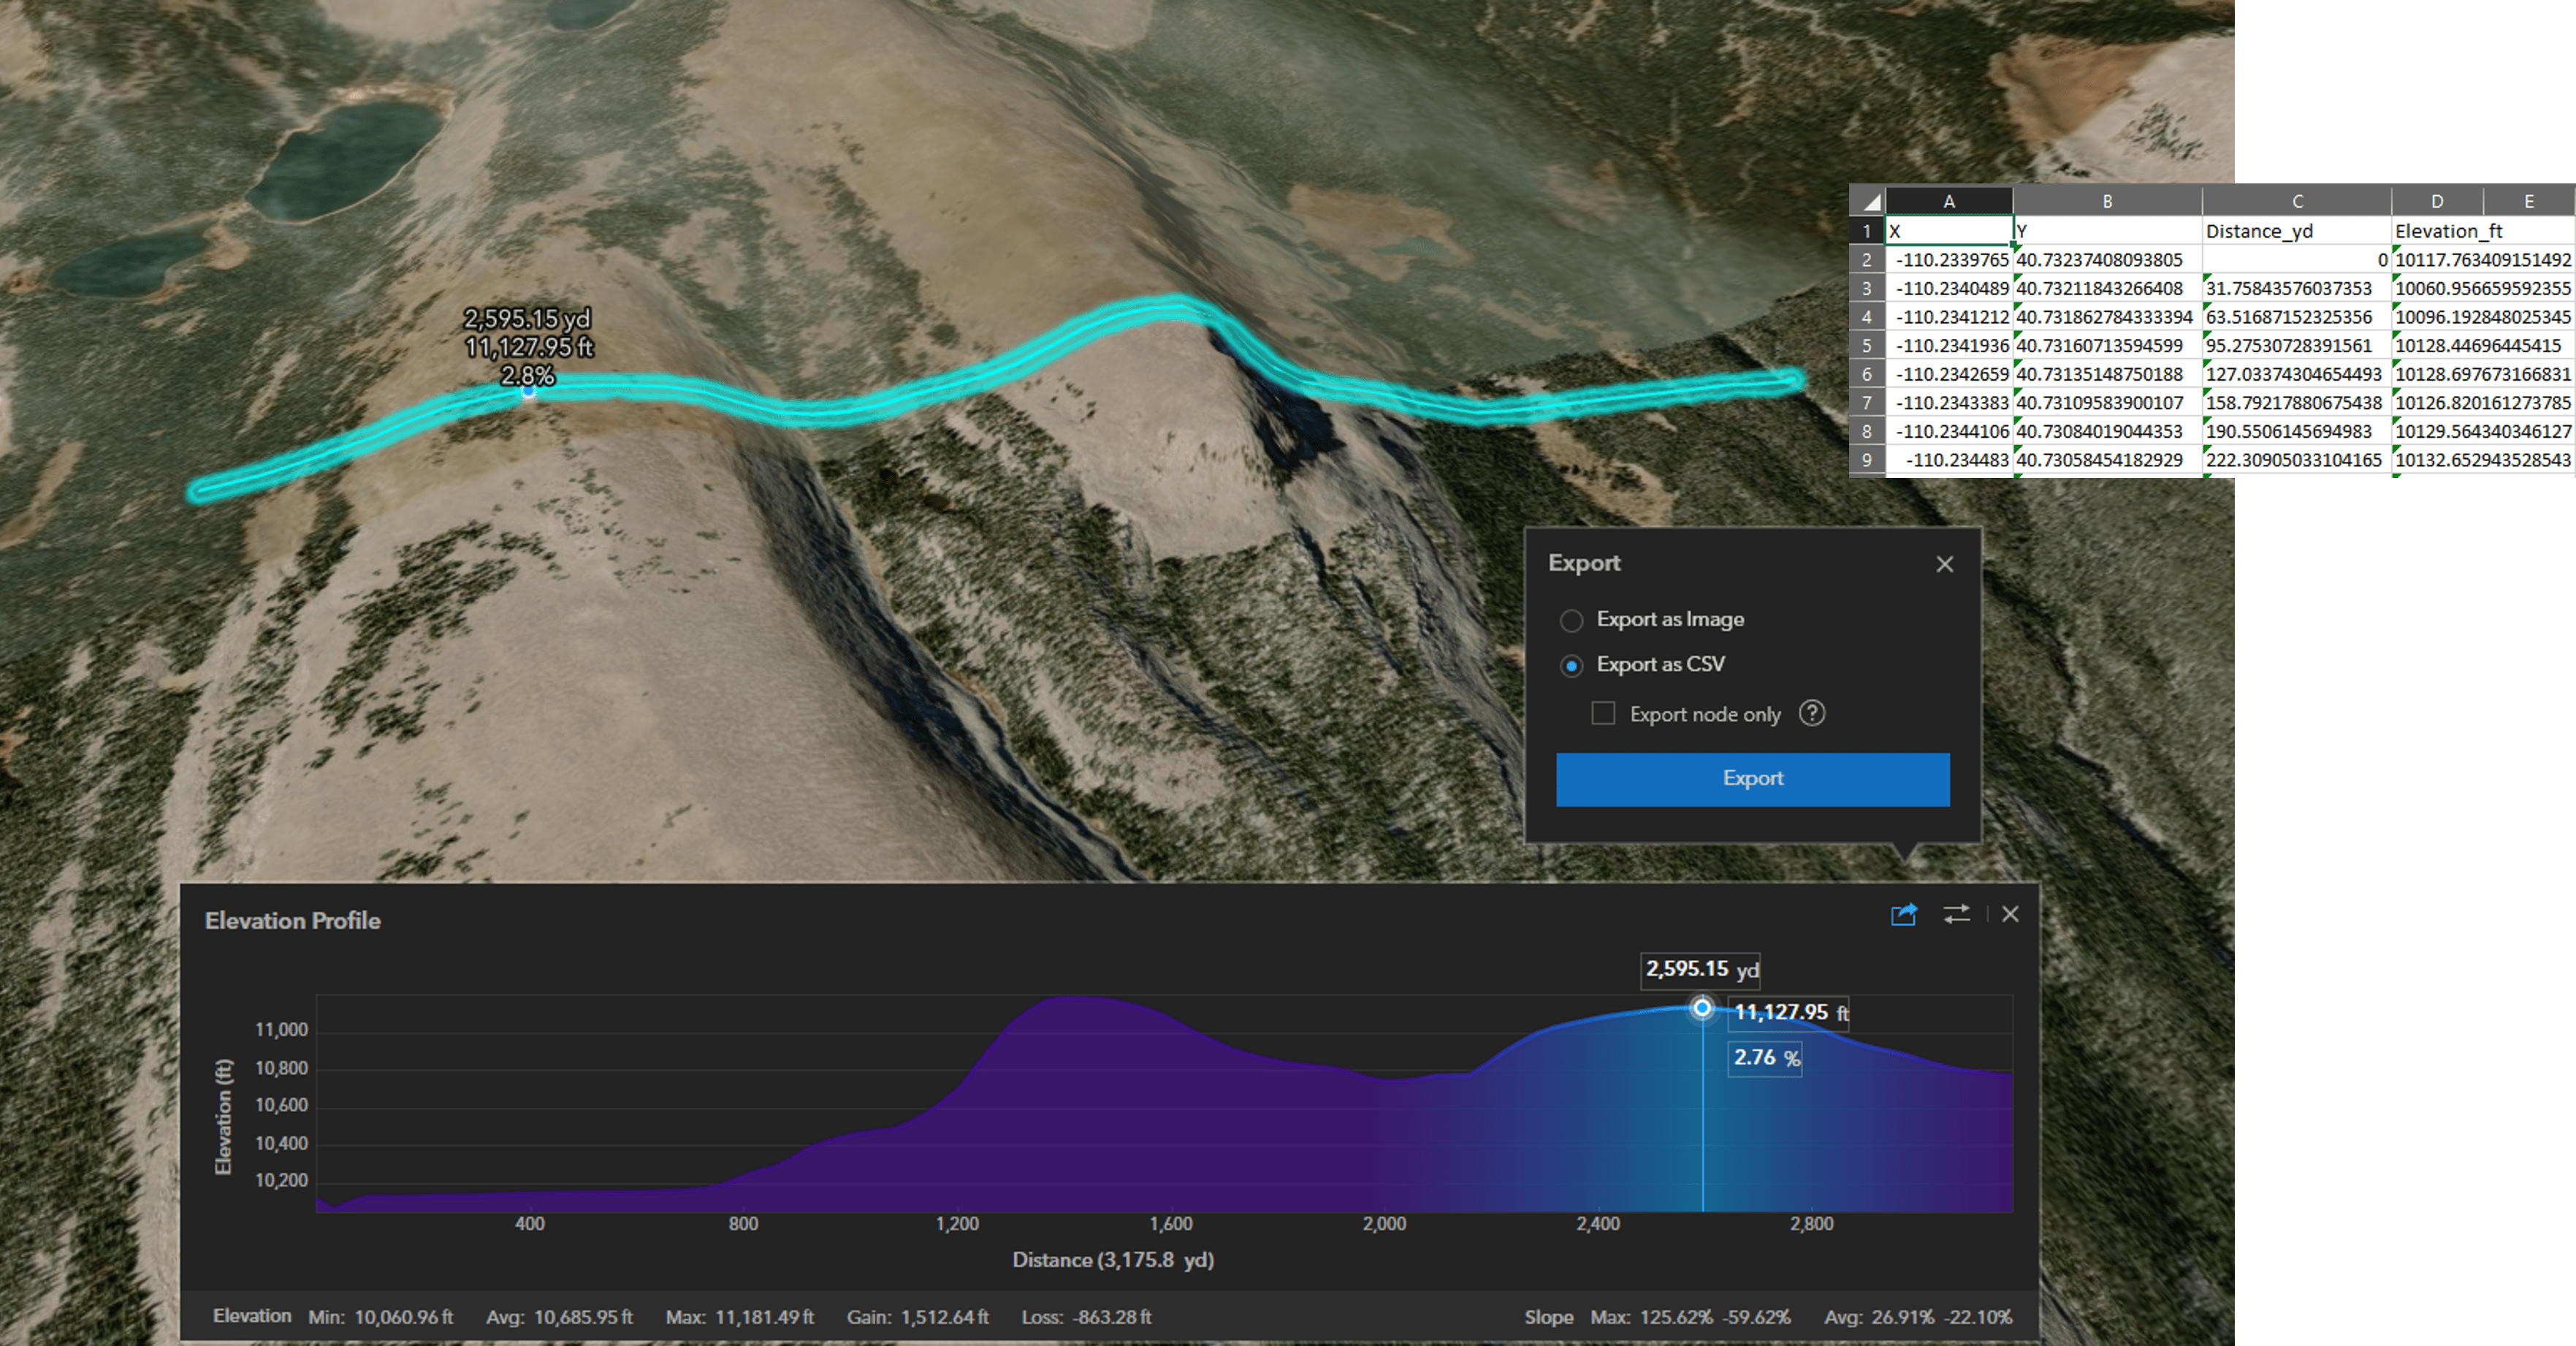This screenshot has width=2576, height=1346.
Task: Click row header 5 in the spreadsheet
Action: click(x=1866, y=345)
